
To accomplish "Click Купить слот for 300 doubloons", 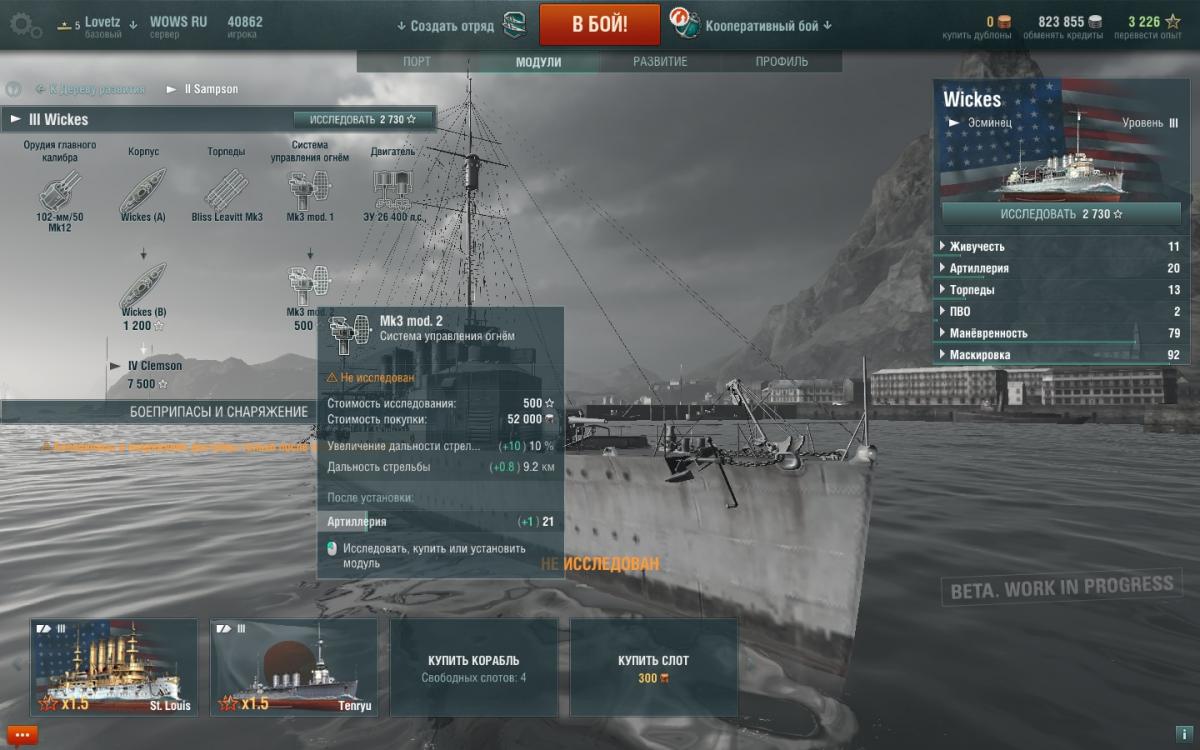I will coord(654,667).
